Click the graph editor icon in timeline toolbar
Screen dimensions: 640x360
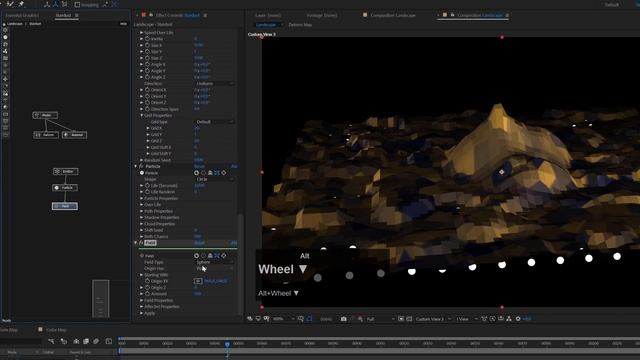click(109, 341)
